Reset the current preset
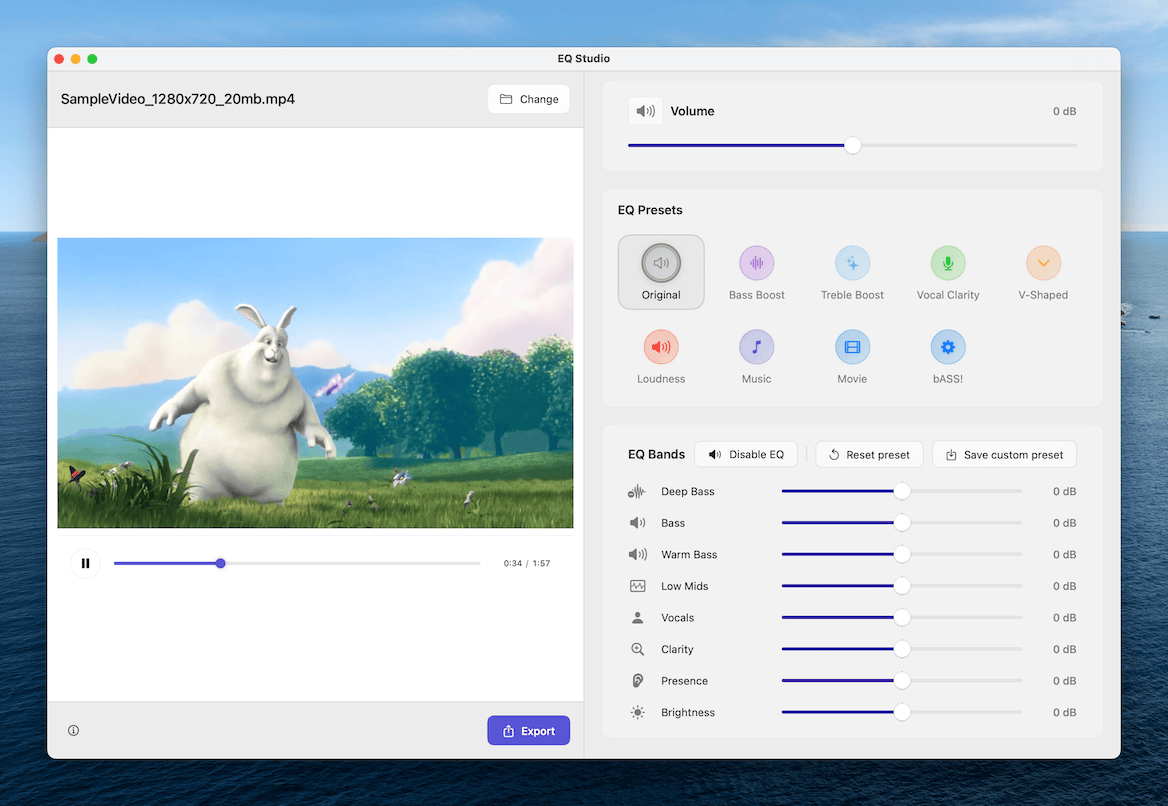The height and width of the screenshot is (806, 1168). 869,454
